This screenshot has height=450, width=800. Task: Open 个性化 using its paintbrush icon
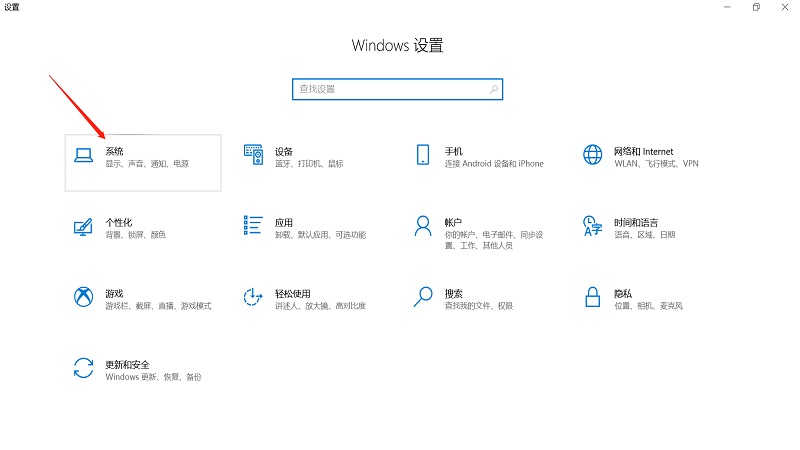pyautogui.click(x=83, y=226)
